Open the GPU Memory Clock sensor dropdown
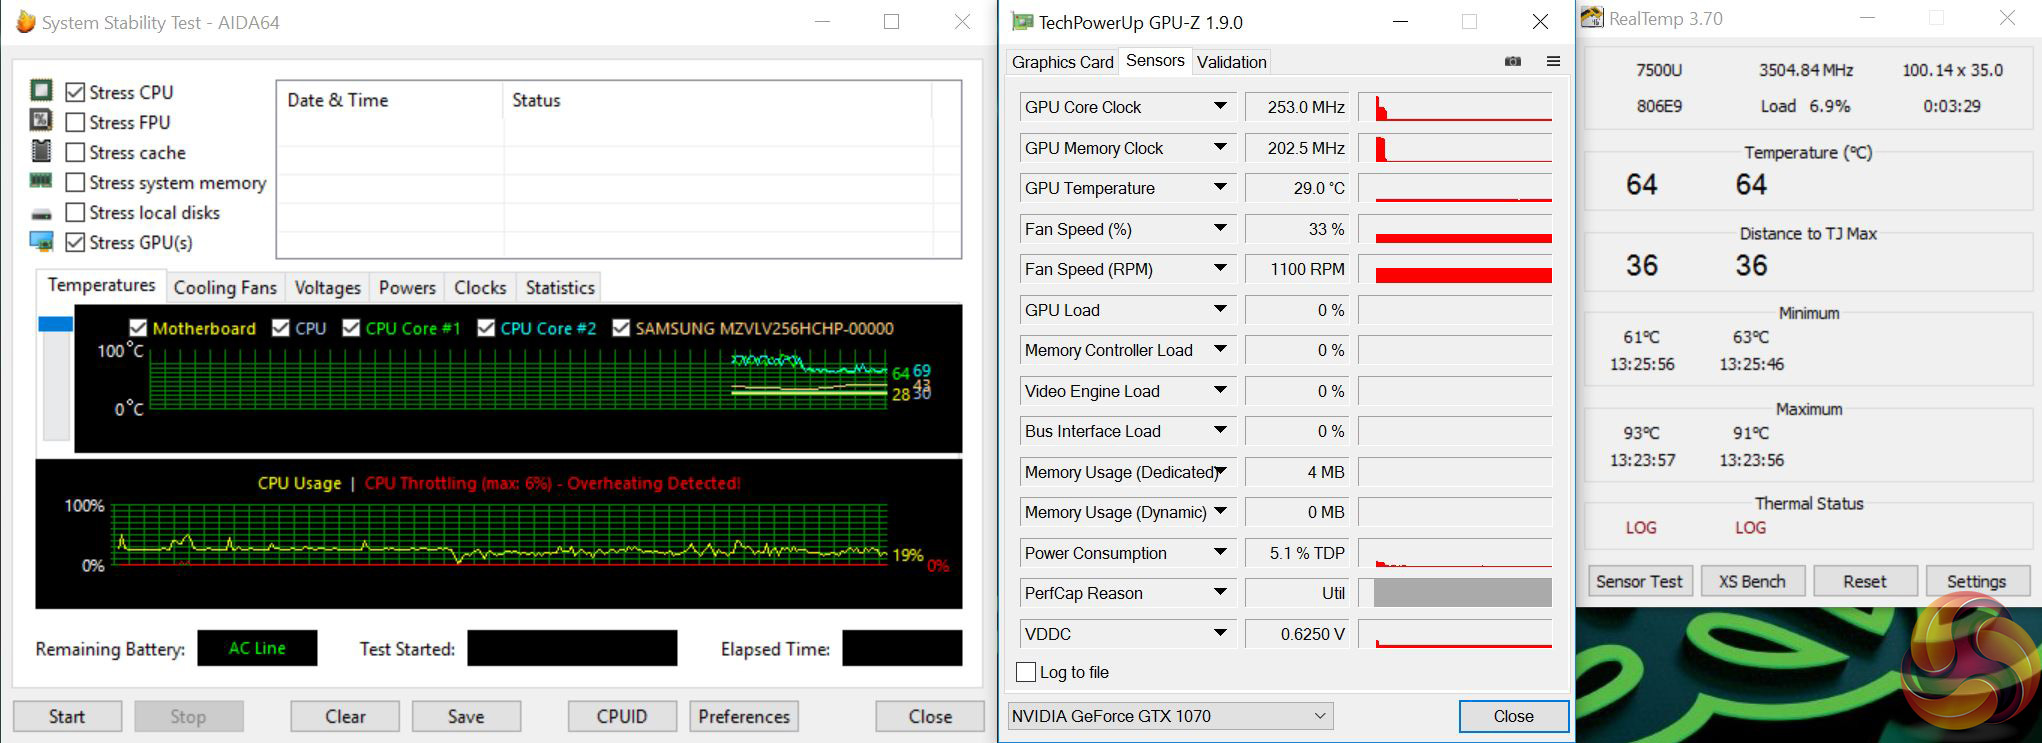The width and height of the screenshot is (2042, 743). point(1220,147)
